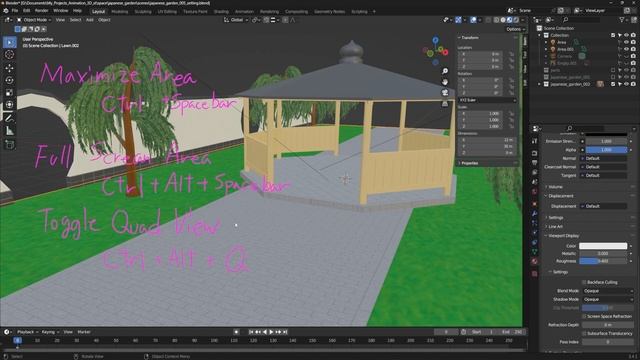This screenshot has height=360, width=640.
Task: Toggle Snap magnet in header
Action: tap(266, 20)
